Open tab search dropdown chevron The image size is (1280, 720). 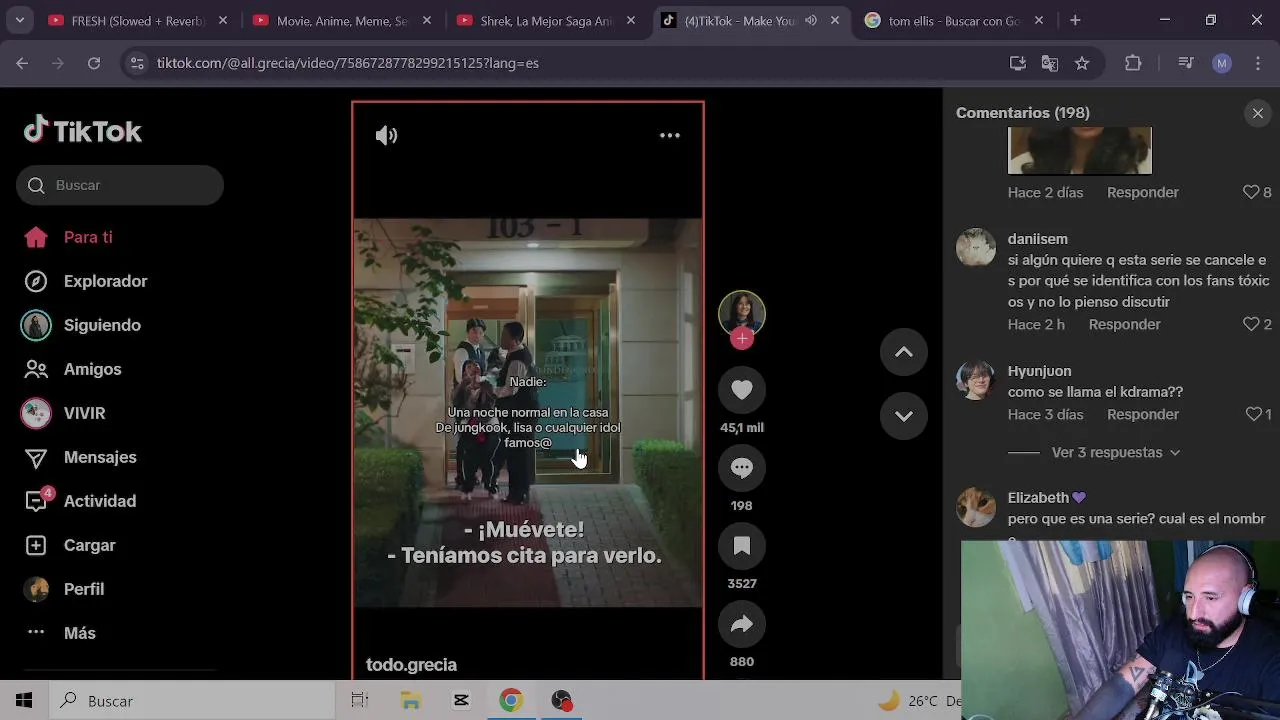coord(19,20)
